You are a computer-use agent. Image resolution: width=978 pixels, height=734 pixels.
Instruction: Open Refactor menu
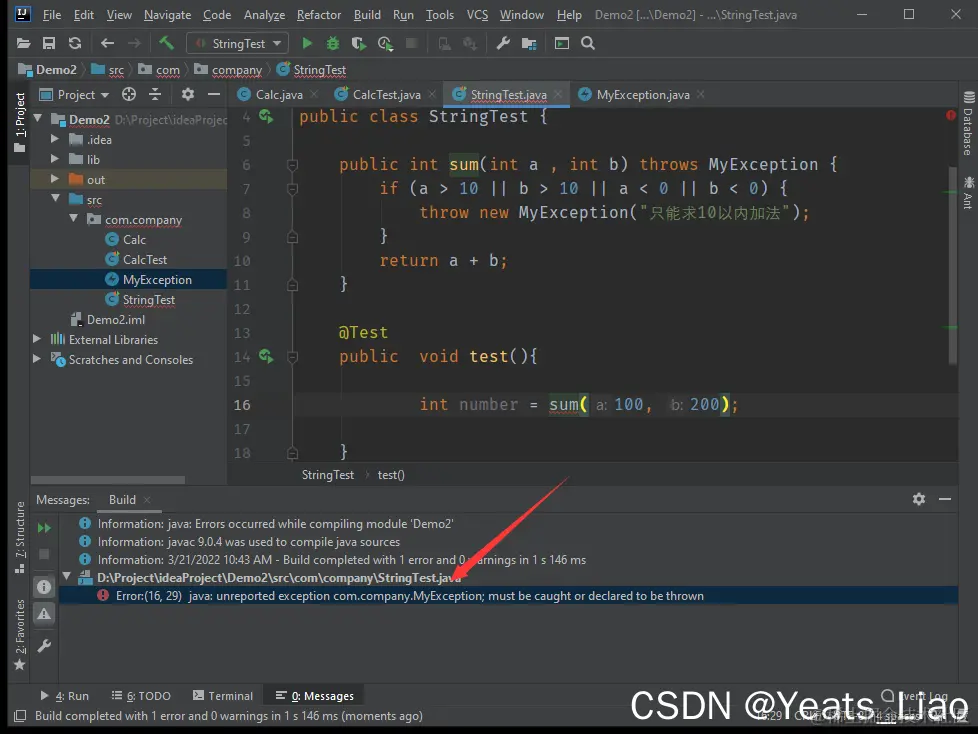pos(319,14)
